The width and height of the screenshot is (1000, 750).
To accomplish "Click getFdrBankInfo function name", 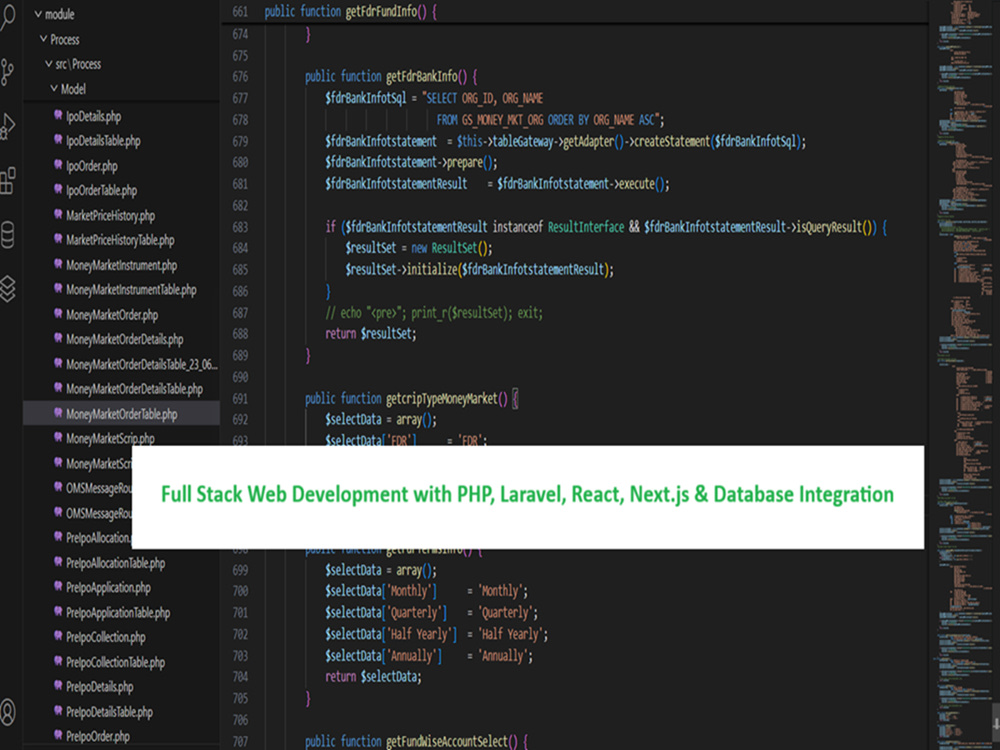I will pyautogui.click(x=422, y=77).
